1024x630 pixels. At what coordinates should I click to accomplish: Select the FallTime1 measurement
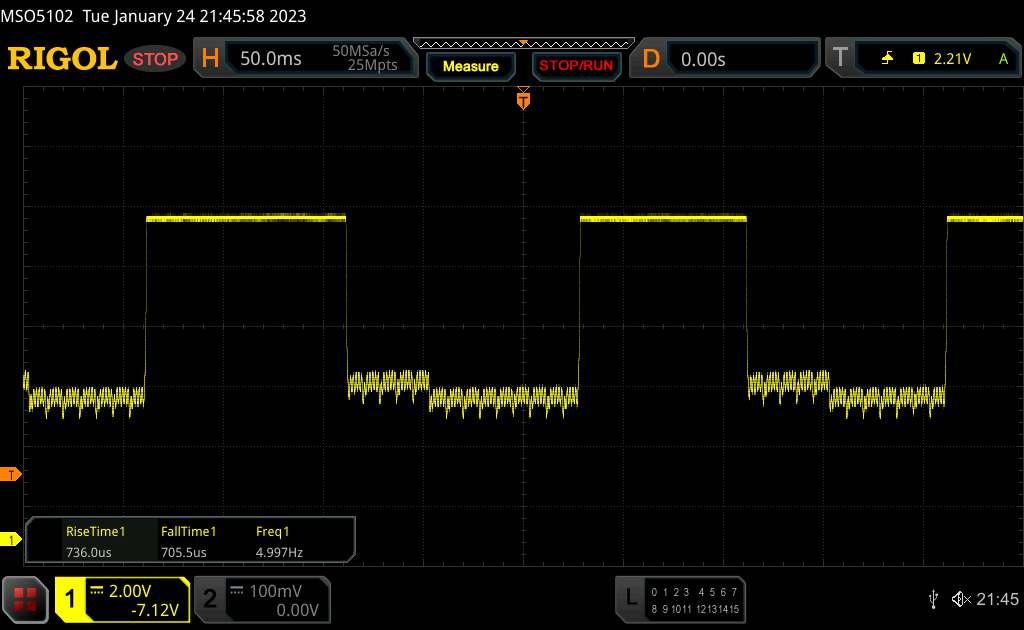(188, 531)
